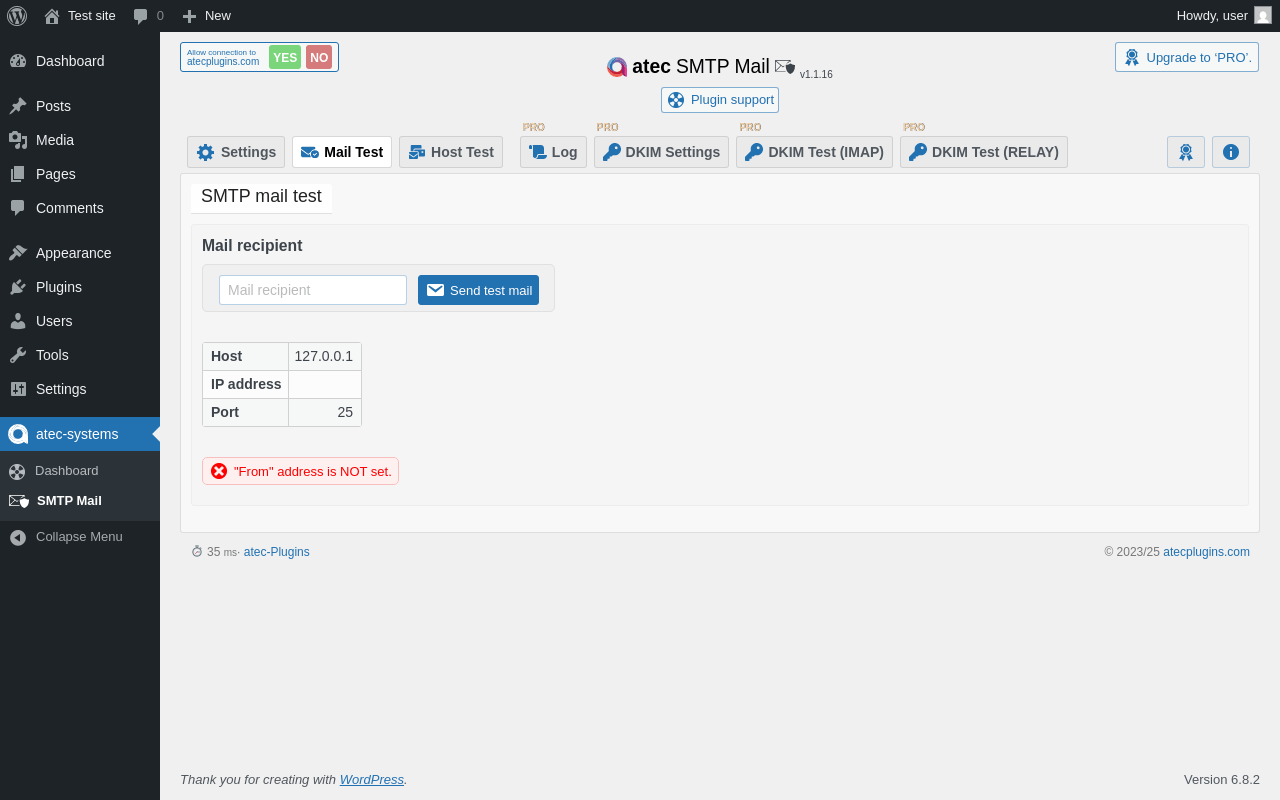The width and height of the screenshot is (1280, 800).
Task: Deny connection with NO button
Action: (319, 57)
